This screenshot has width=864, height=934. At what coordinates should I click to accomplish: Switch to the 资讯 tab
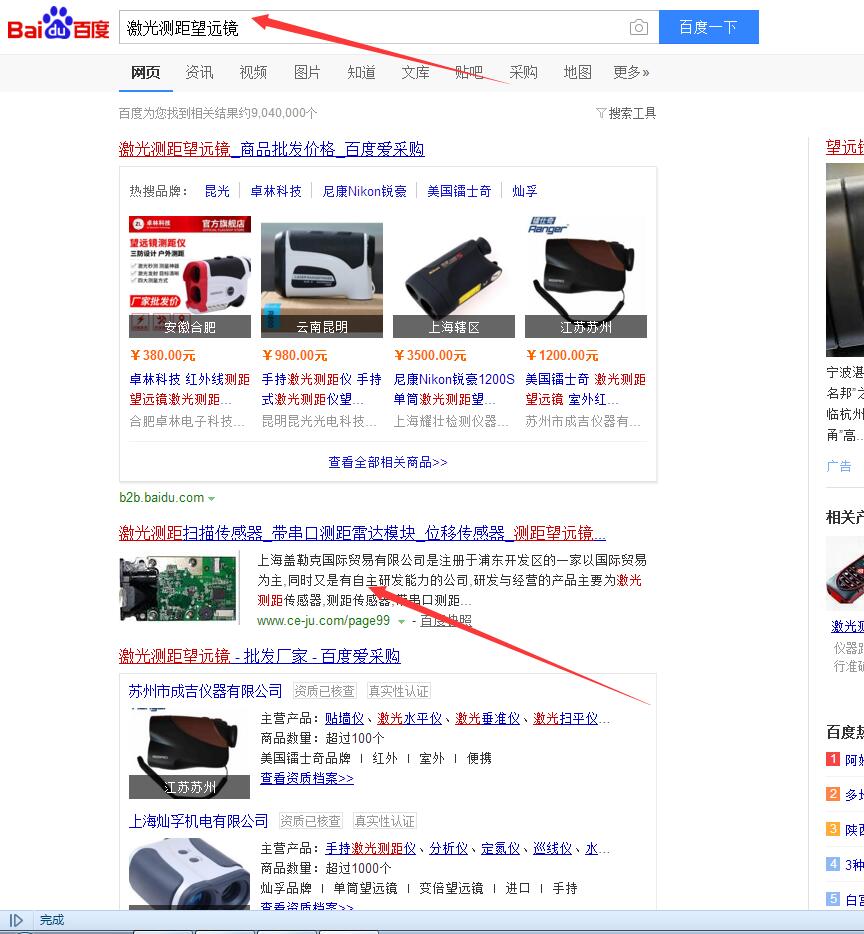pos(199,73)
